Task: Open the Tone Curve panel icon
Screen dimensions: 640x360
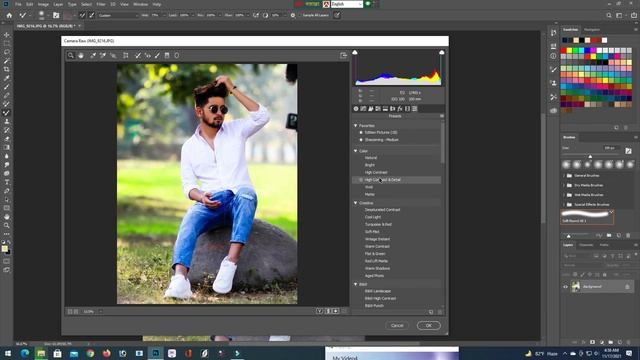Action: click(363, 109)
